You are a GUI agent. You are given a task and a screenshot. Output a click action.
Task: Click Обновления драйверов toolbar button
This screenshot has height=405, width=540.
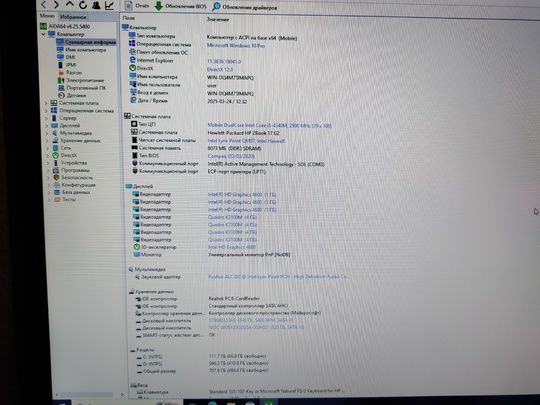pyautogui.click(x=244, y=7)
